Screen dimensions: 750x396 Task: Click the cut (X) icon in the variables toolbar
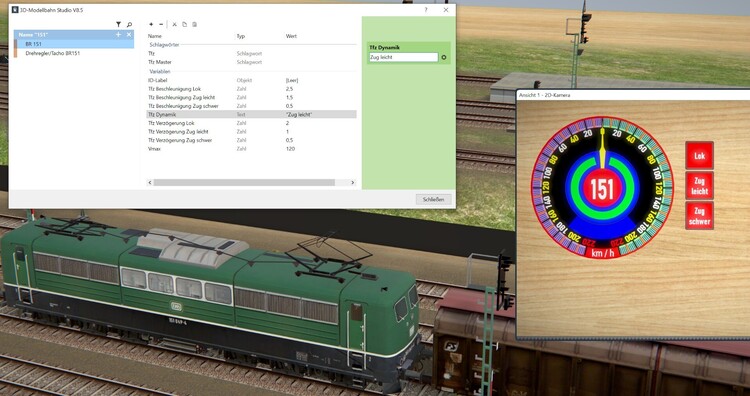[175, 24]
